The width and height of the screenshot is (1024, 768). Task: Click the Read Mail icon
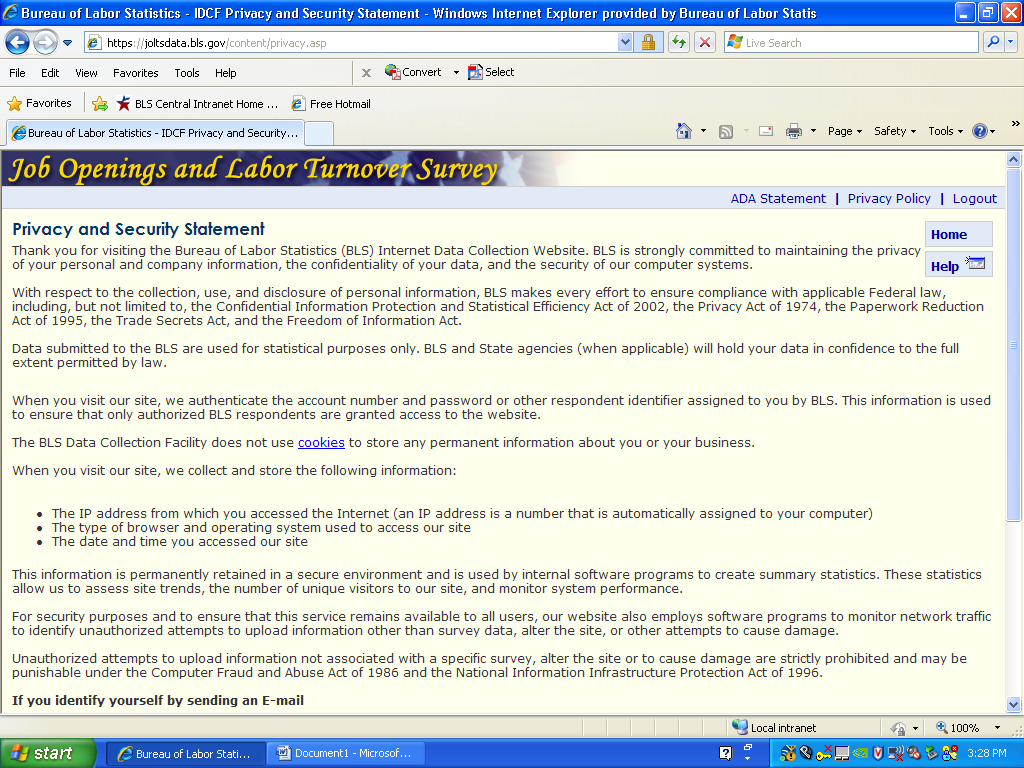pos(766,131)
